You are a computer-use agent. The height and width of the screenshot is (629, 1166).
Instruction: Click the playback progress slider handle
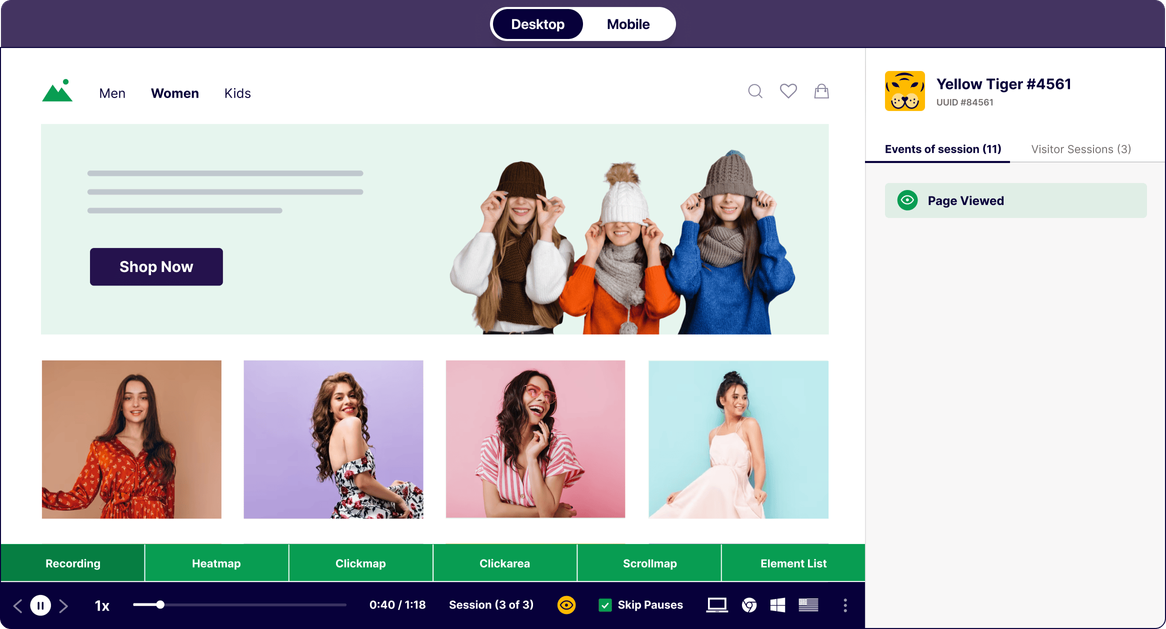click(160, 605)
